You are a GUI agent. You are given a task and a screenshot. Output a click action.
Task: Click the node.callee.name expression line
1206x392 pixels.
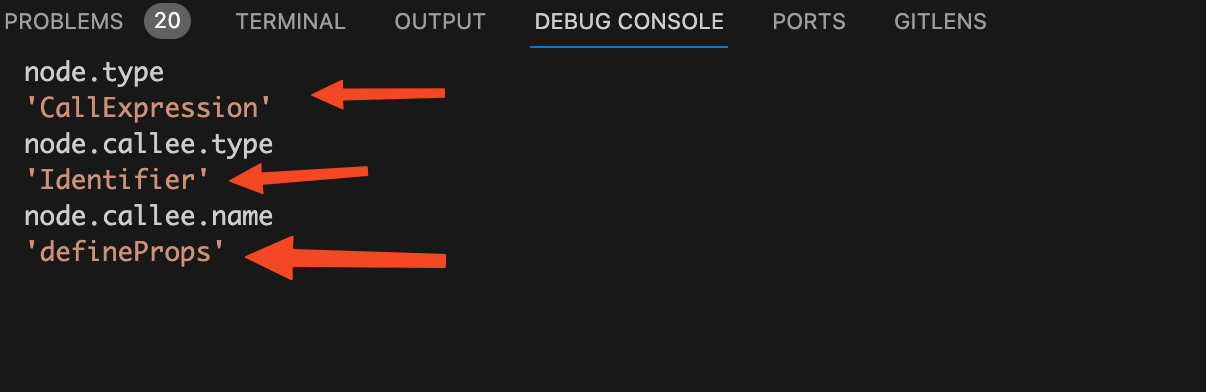pyautogui.click(x=148, y=216)
